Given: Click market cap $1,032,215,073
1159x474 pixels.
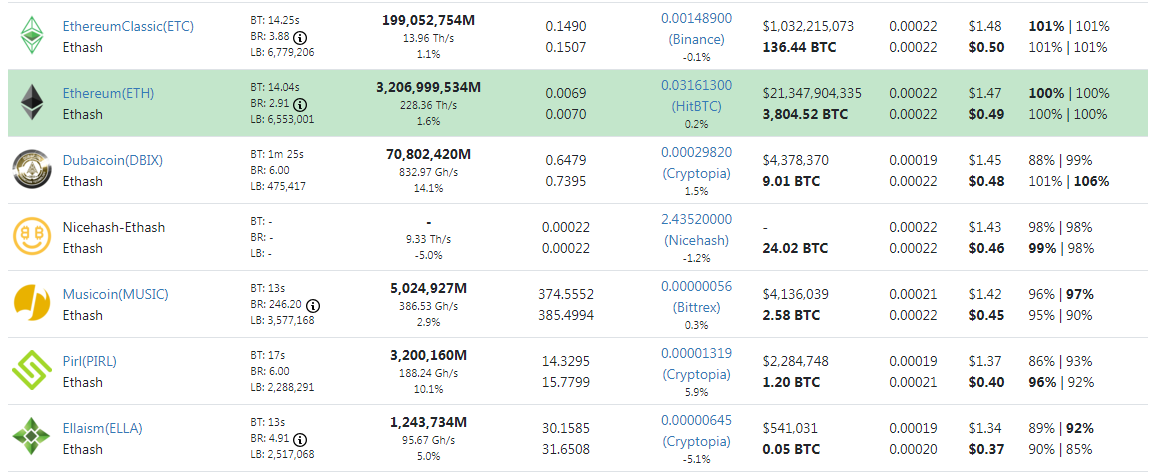Looking at the screenshot, I should [809, 26].
